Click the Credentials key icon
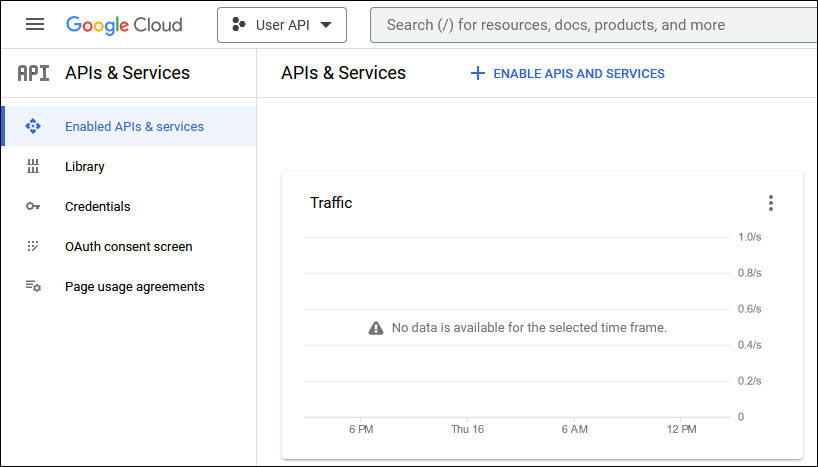The width and height of the screenshot is (818, 467). click(x=33, y=207)
